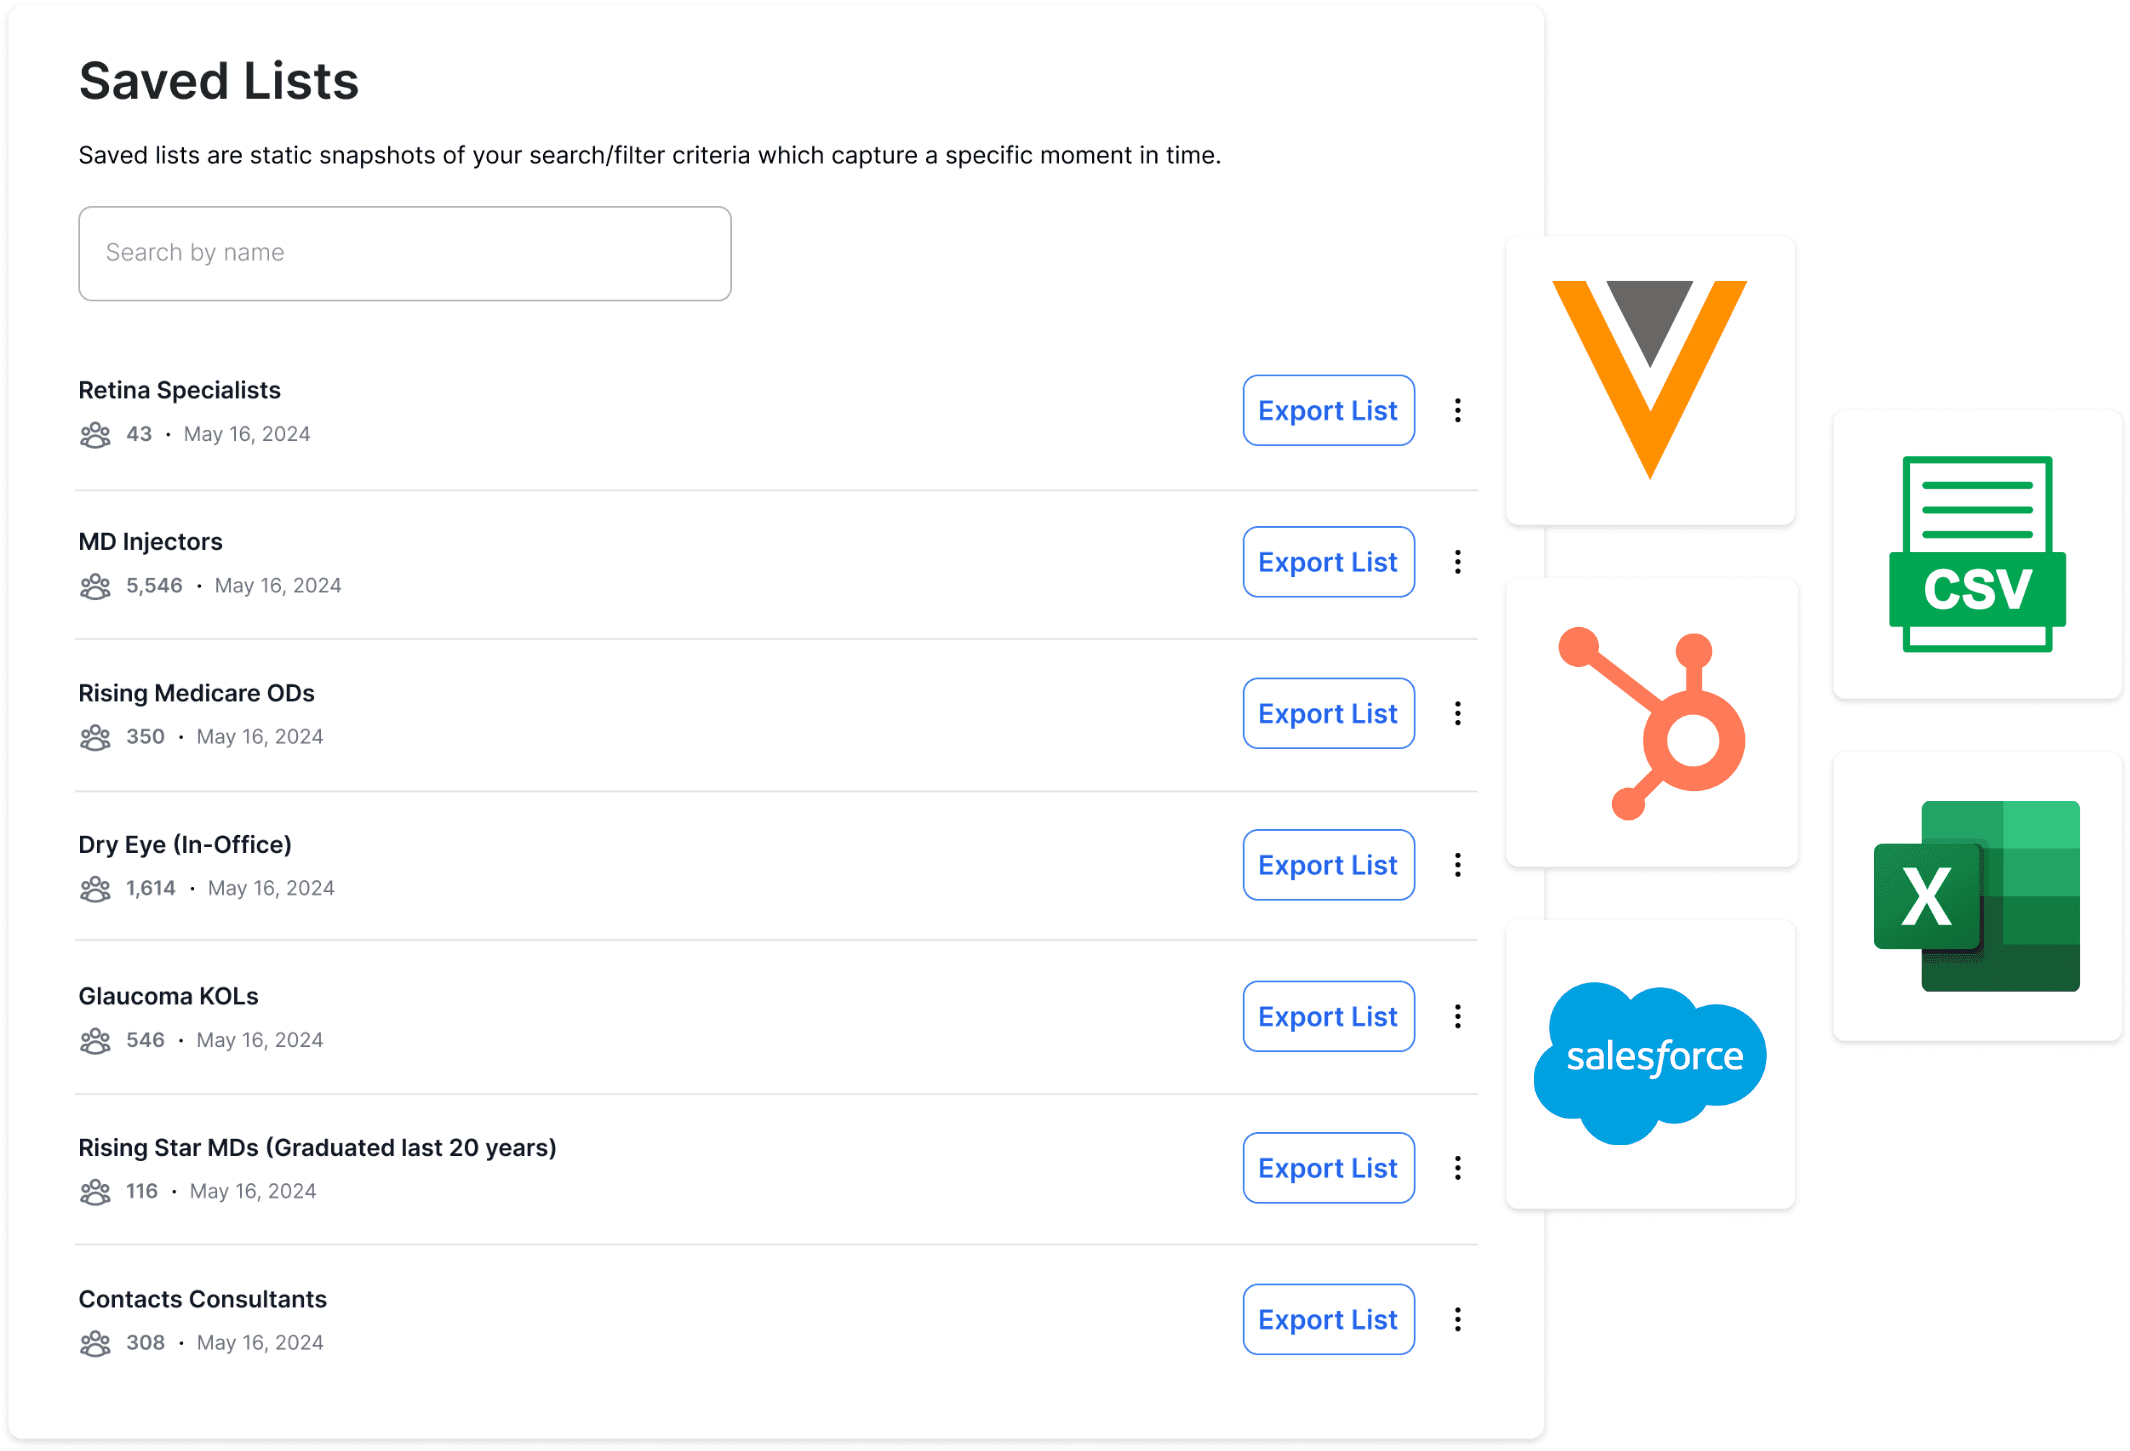Open three-dot menu for Rising Star MDs

(x=1458, y=1168)
